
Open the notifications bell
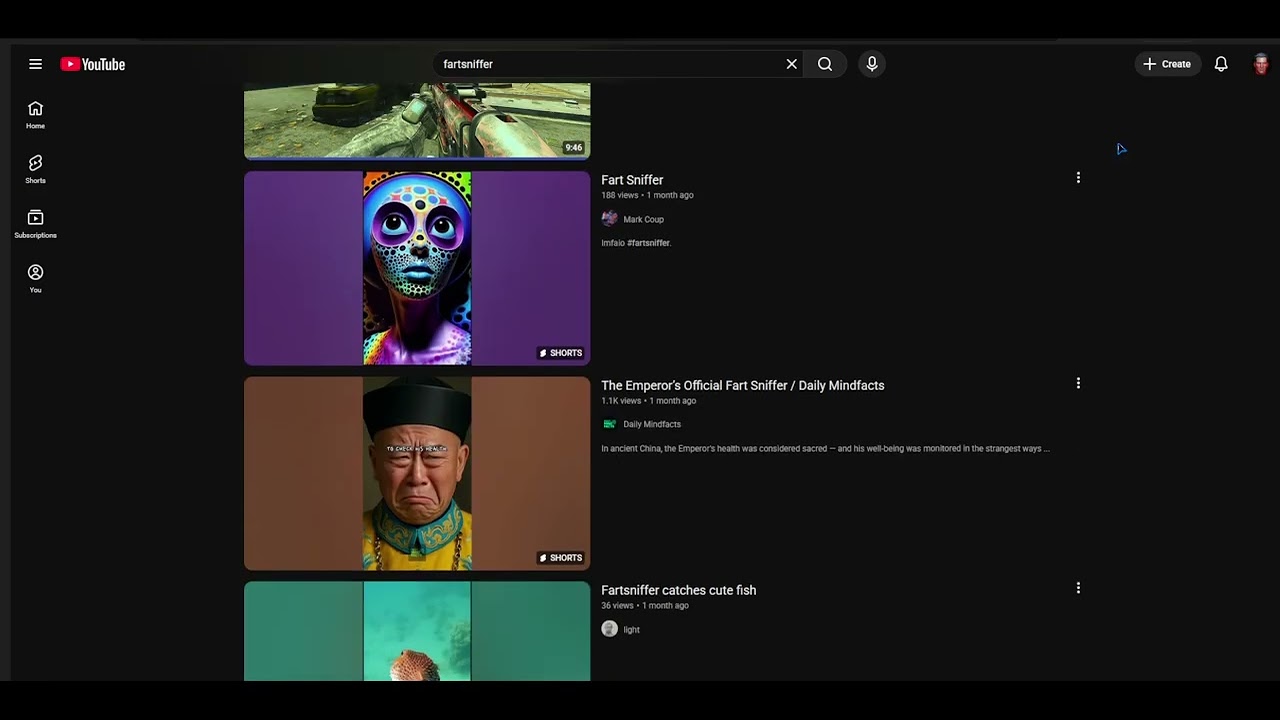[x=1221, y=64]
